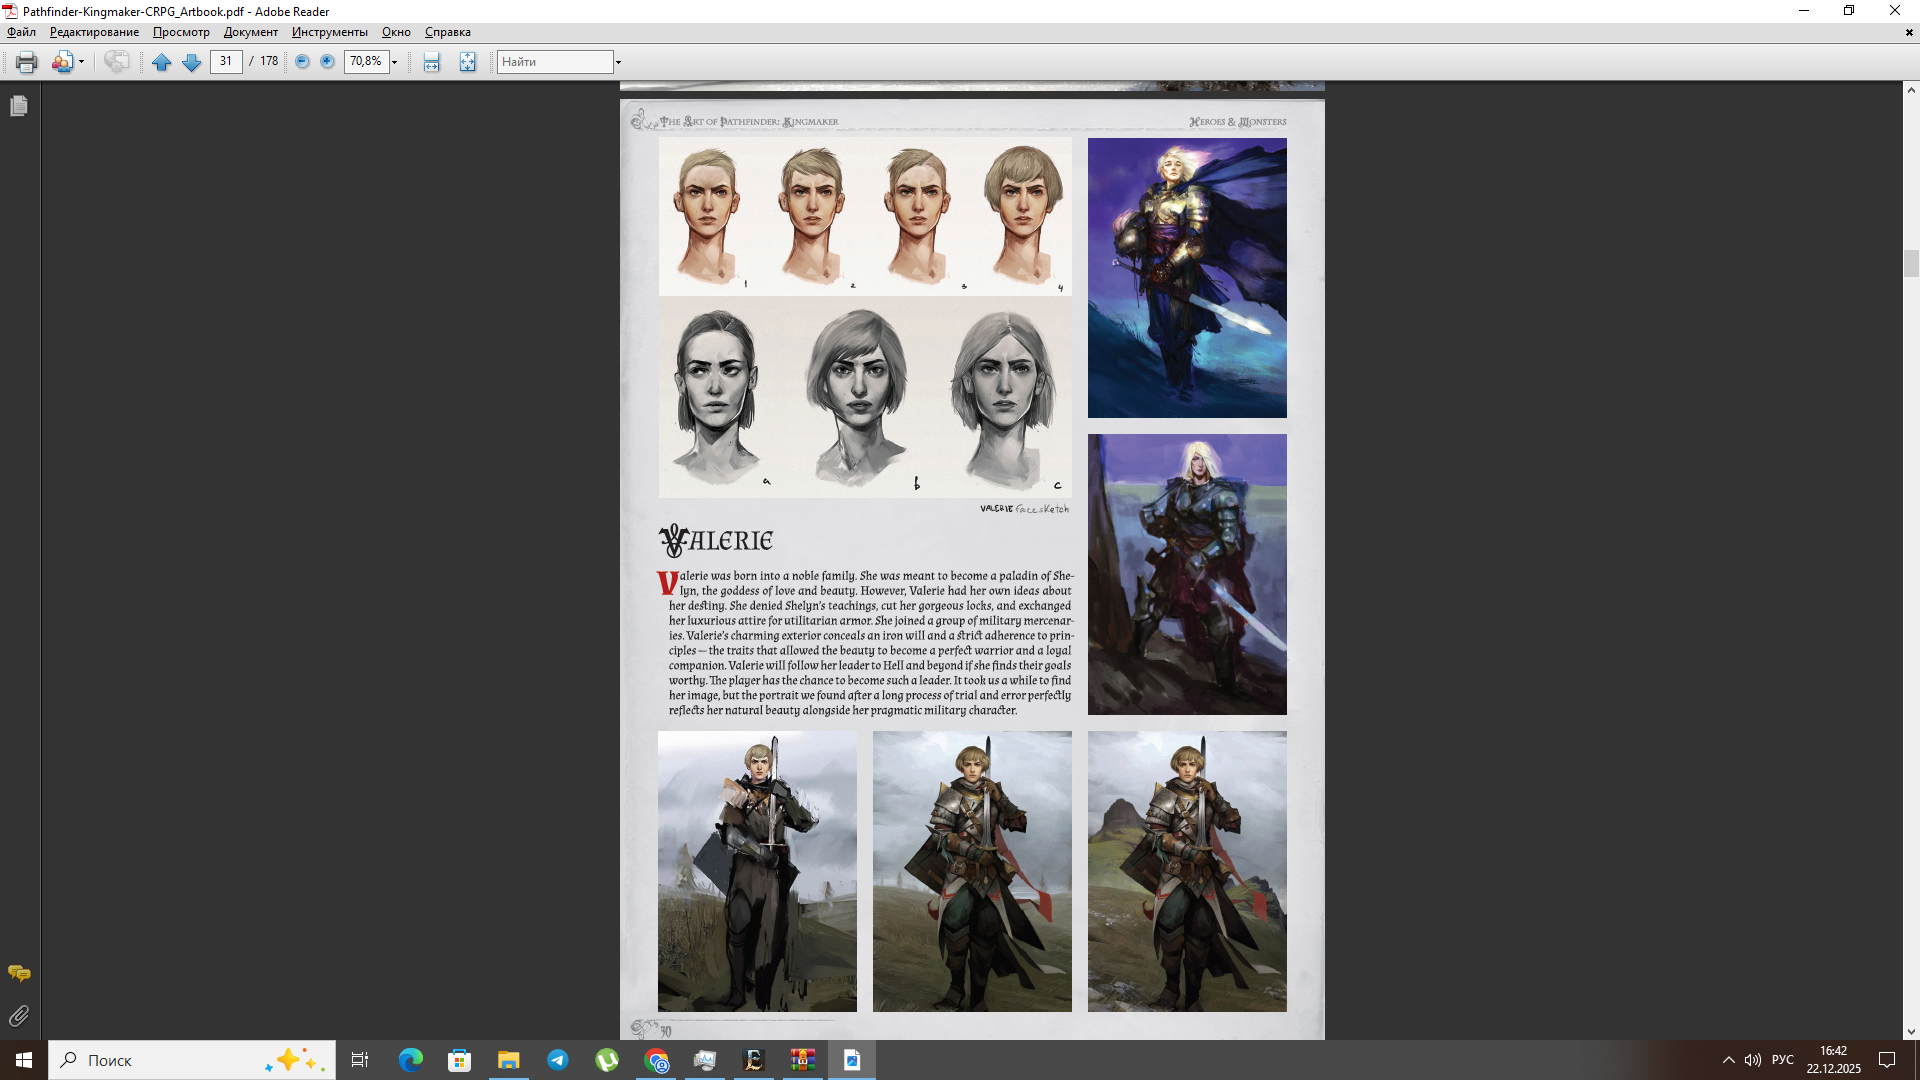Go to next page with down arrow
This screenshot has width=1920, height=1080.
(x=191, y=62)
